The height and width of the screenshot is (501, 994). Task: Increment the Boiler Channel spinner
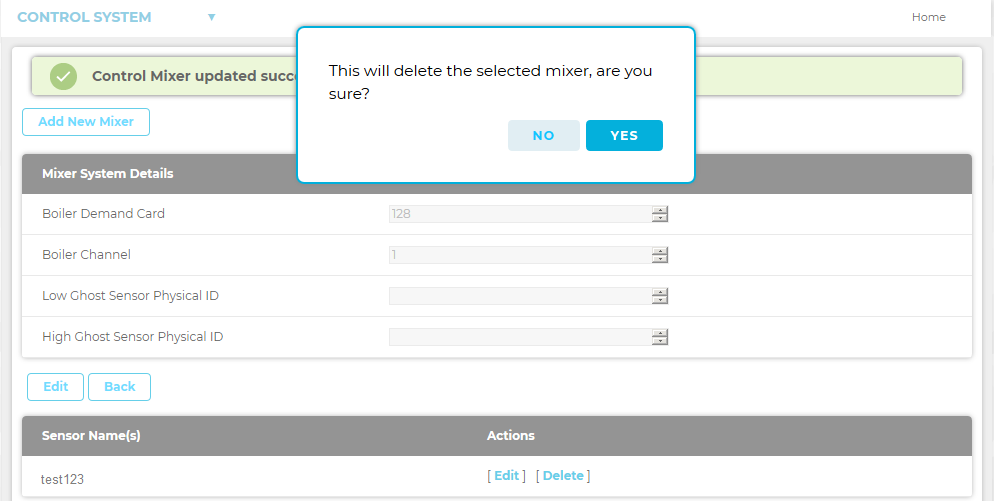(660, 251)
